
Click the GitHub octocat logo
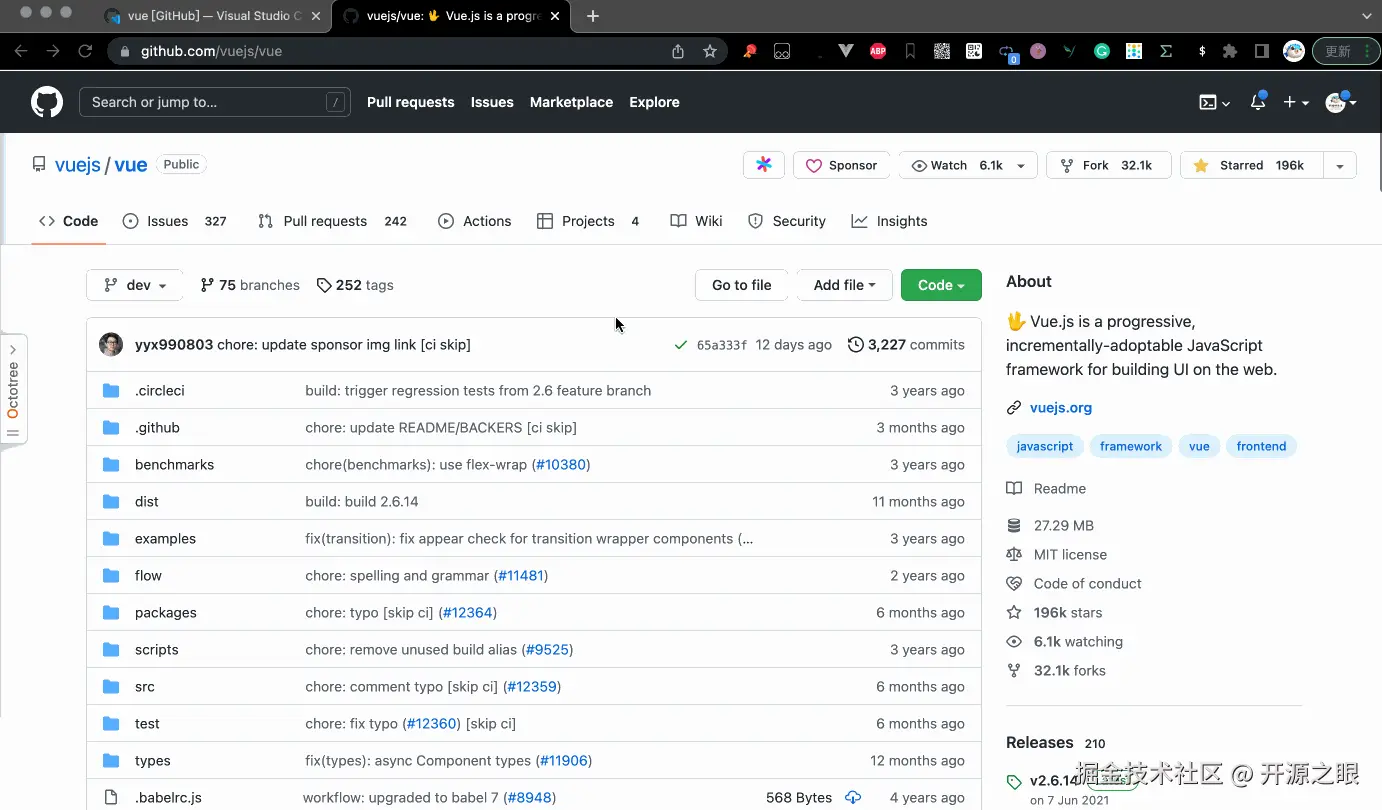(x=47, y=101)
